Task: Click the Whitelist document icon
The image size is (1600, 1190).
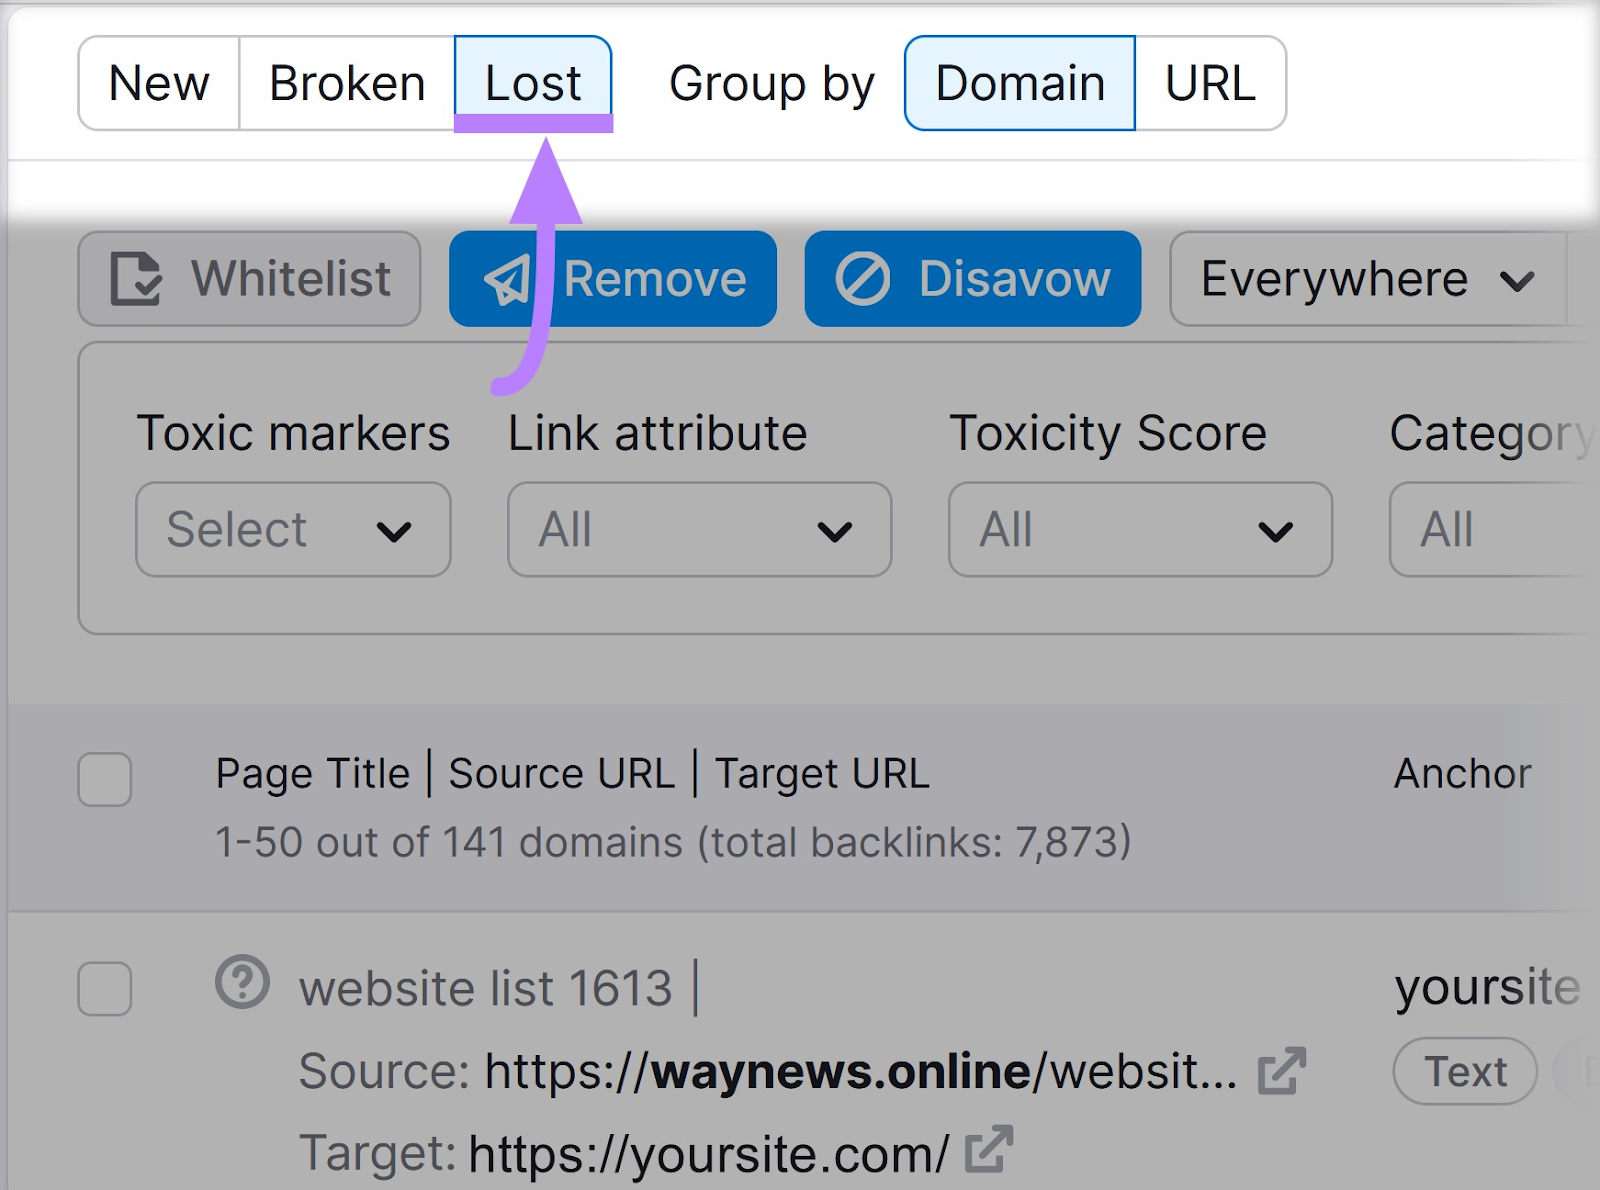Action: coord(136,279)
